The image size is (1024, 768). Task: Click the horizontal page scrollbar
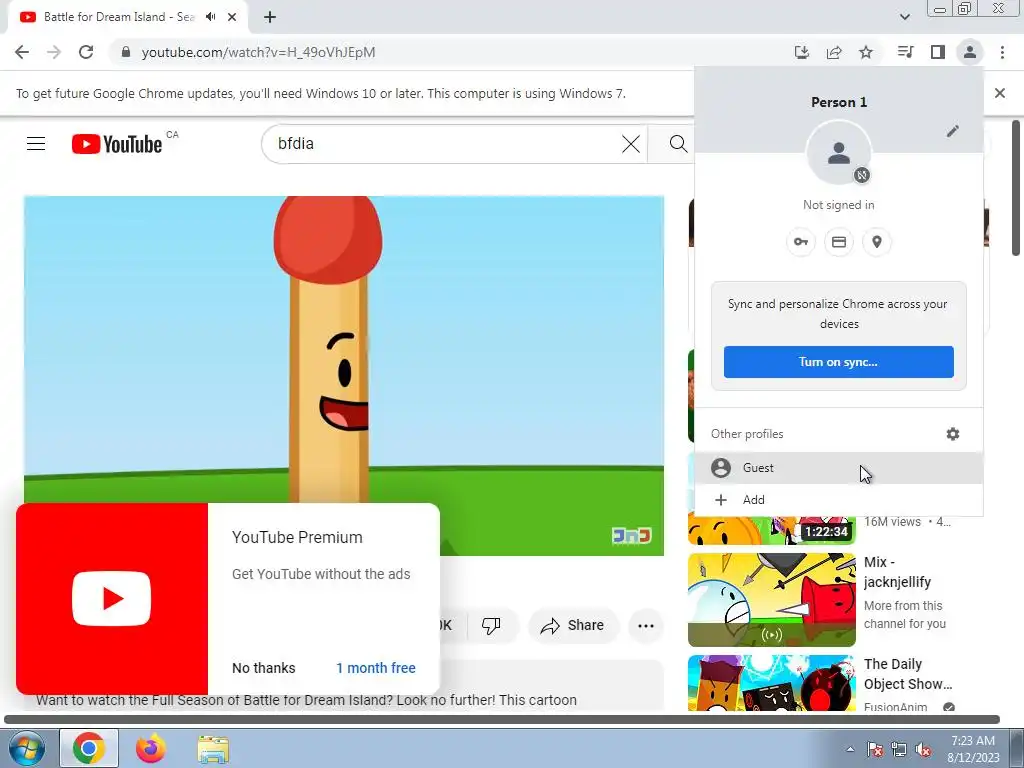point(502,719)
